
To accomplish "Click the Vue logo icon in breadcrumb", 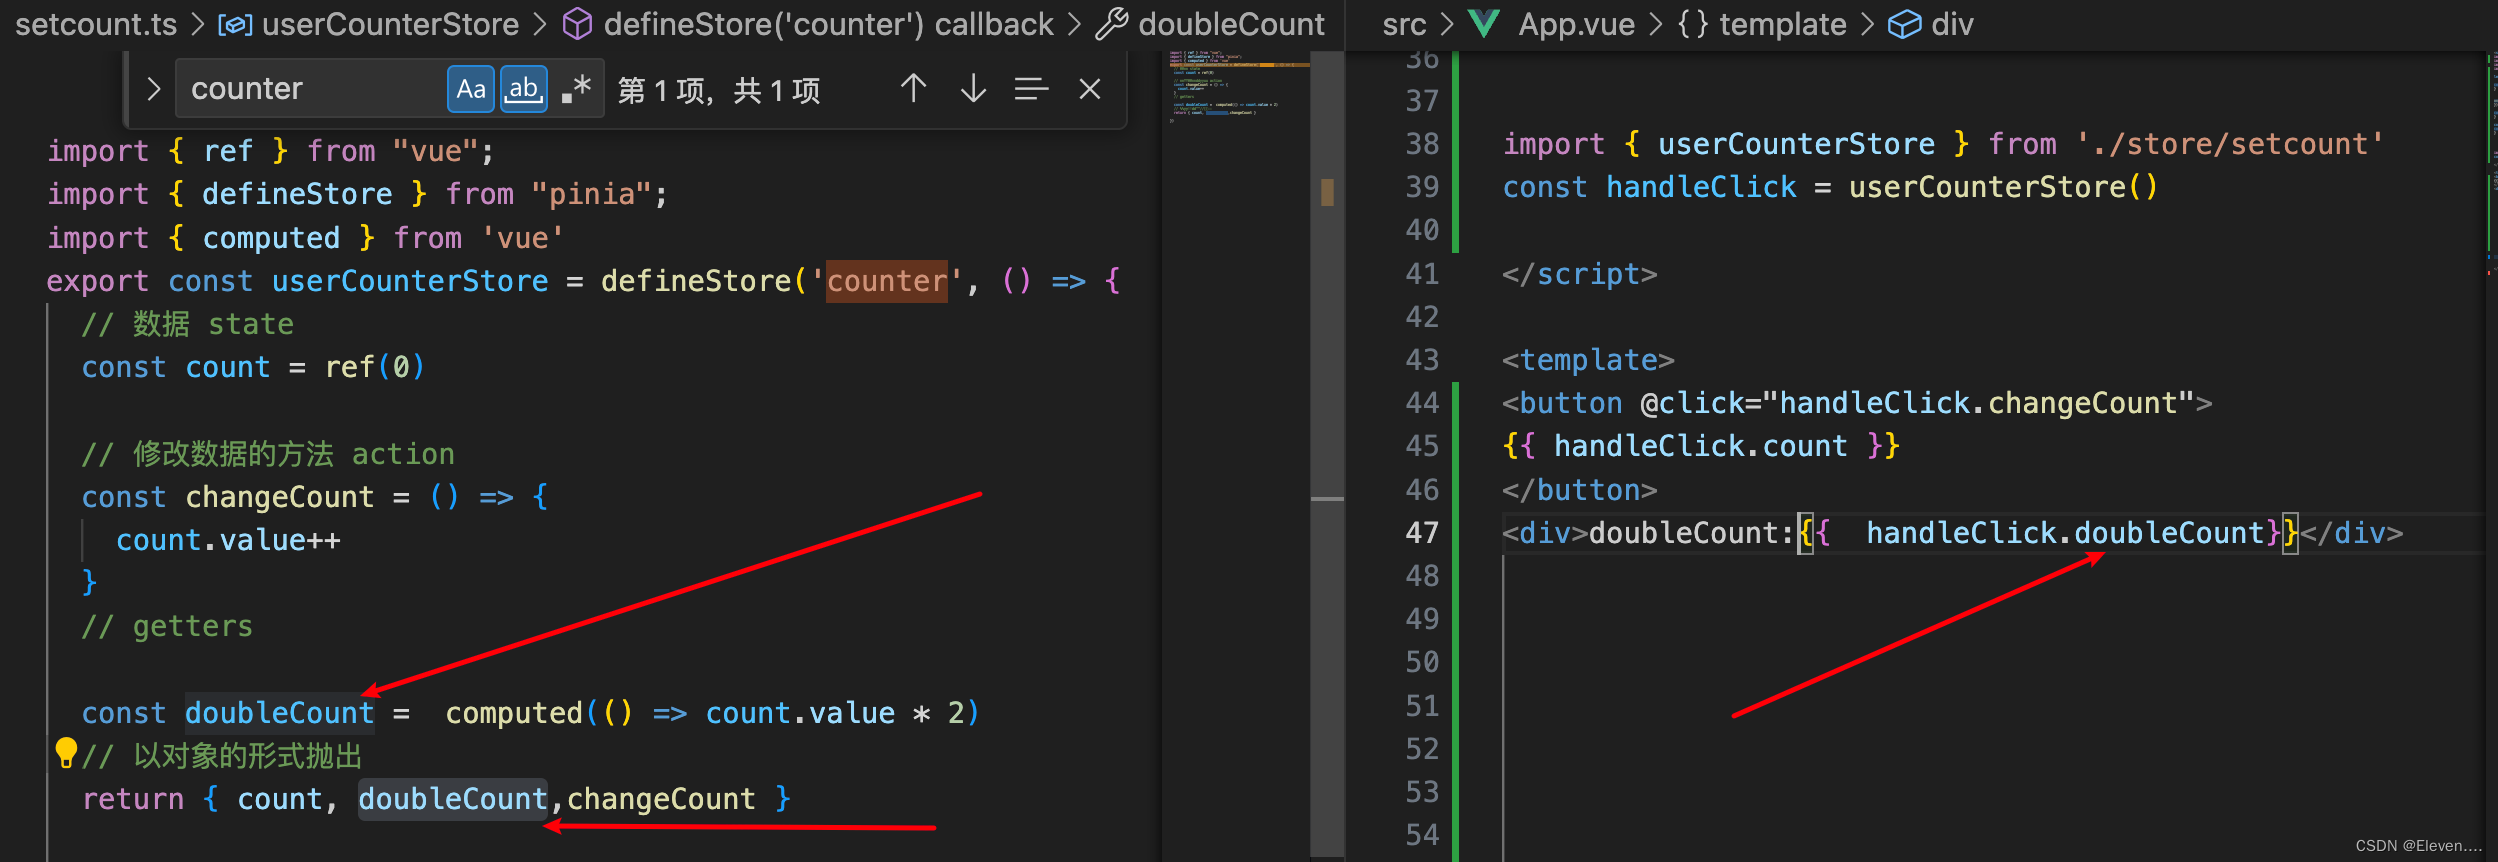I will pos(1484,24).
